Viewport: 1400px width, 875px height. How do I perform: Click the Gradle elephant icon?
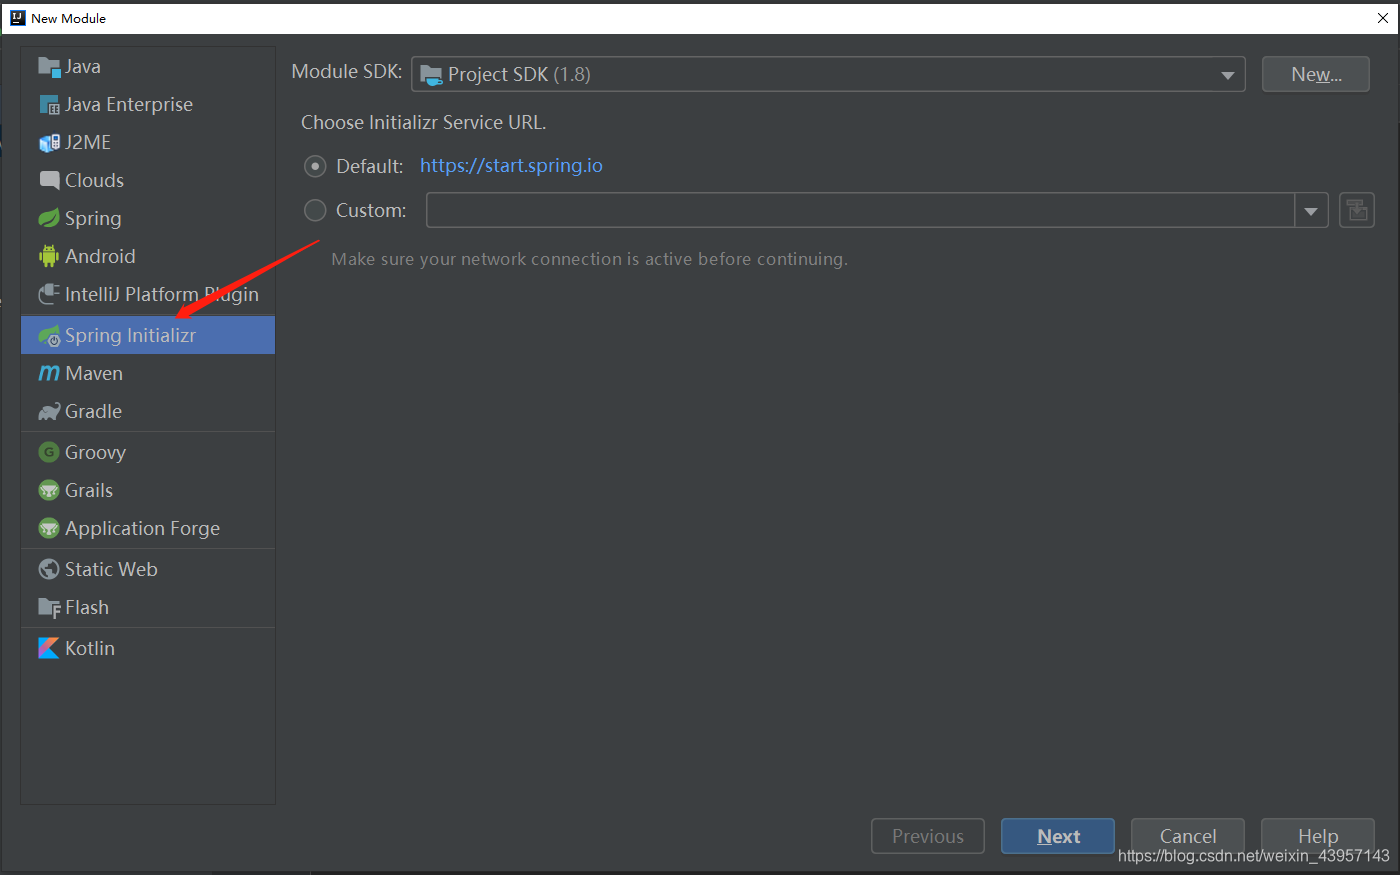click(49, 412)
